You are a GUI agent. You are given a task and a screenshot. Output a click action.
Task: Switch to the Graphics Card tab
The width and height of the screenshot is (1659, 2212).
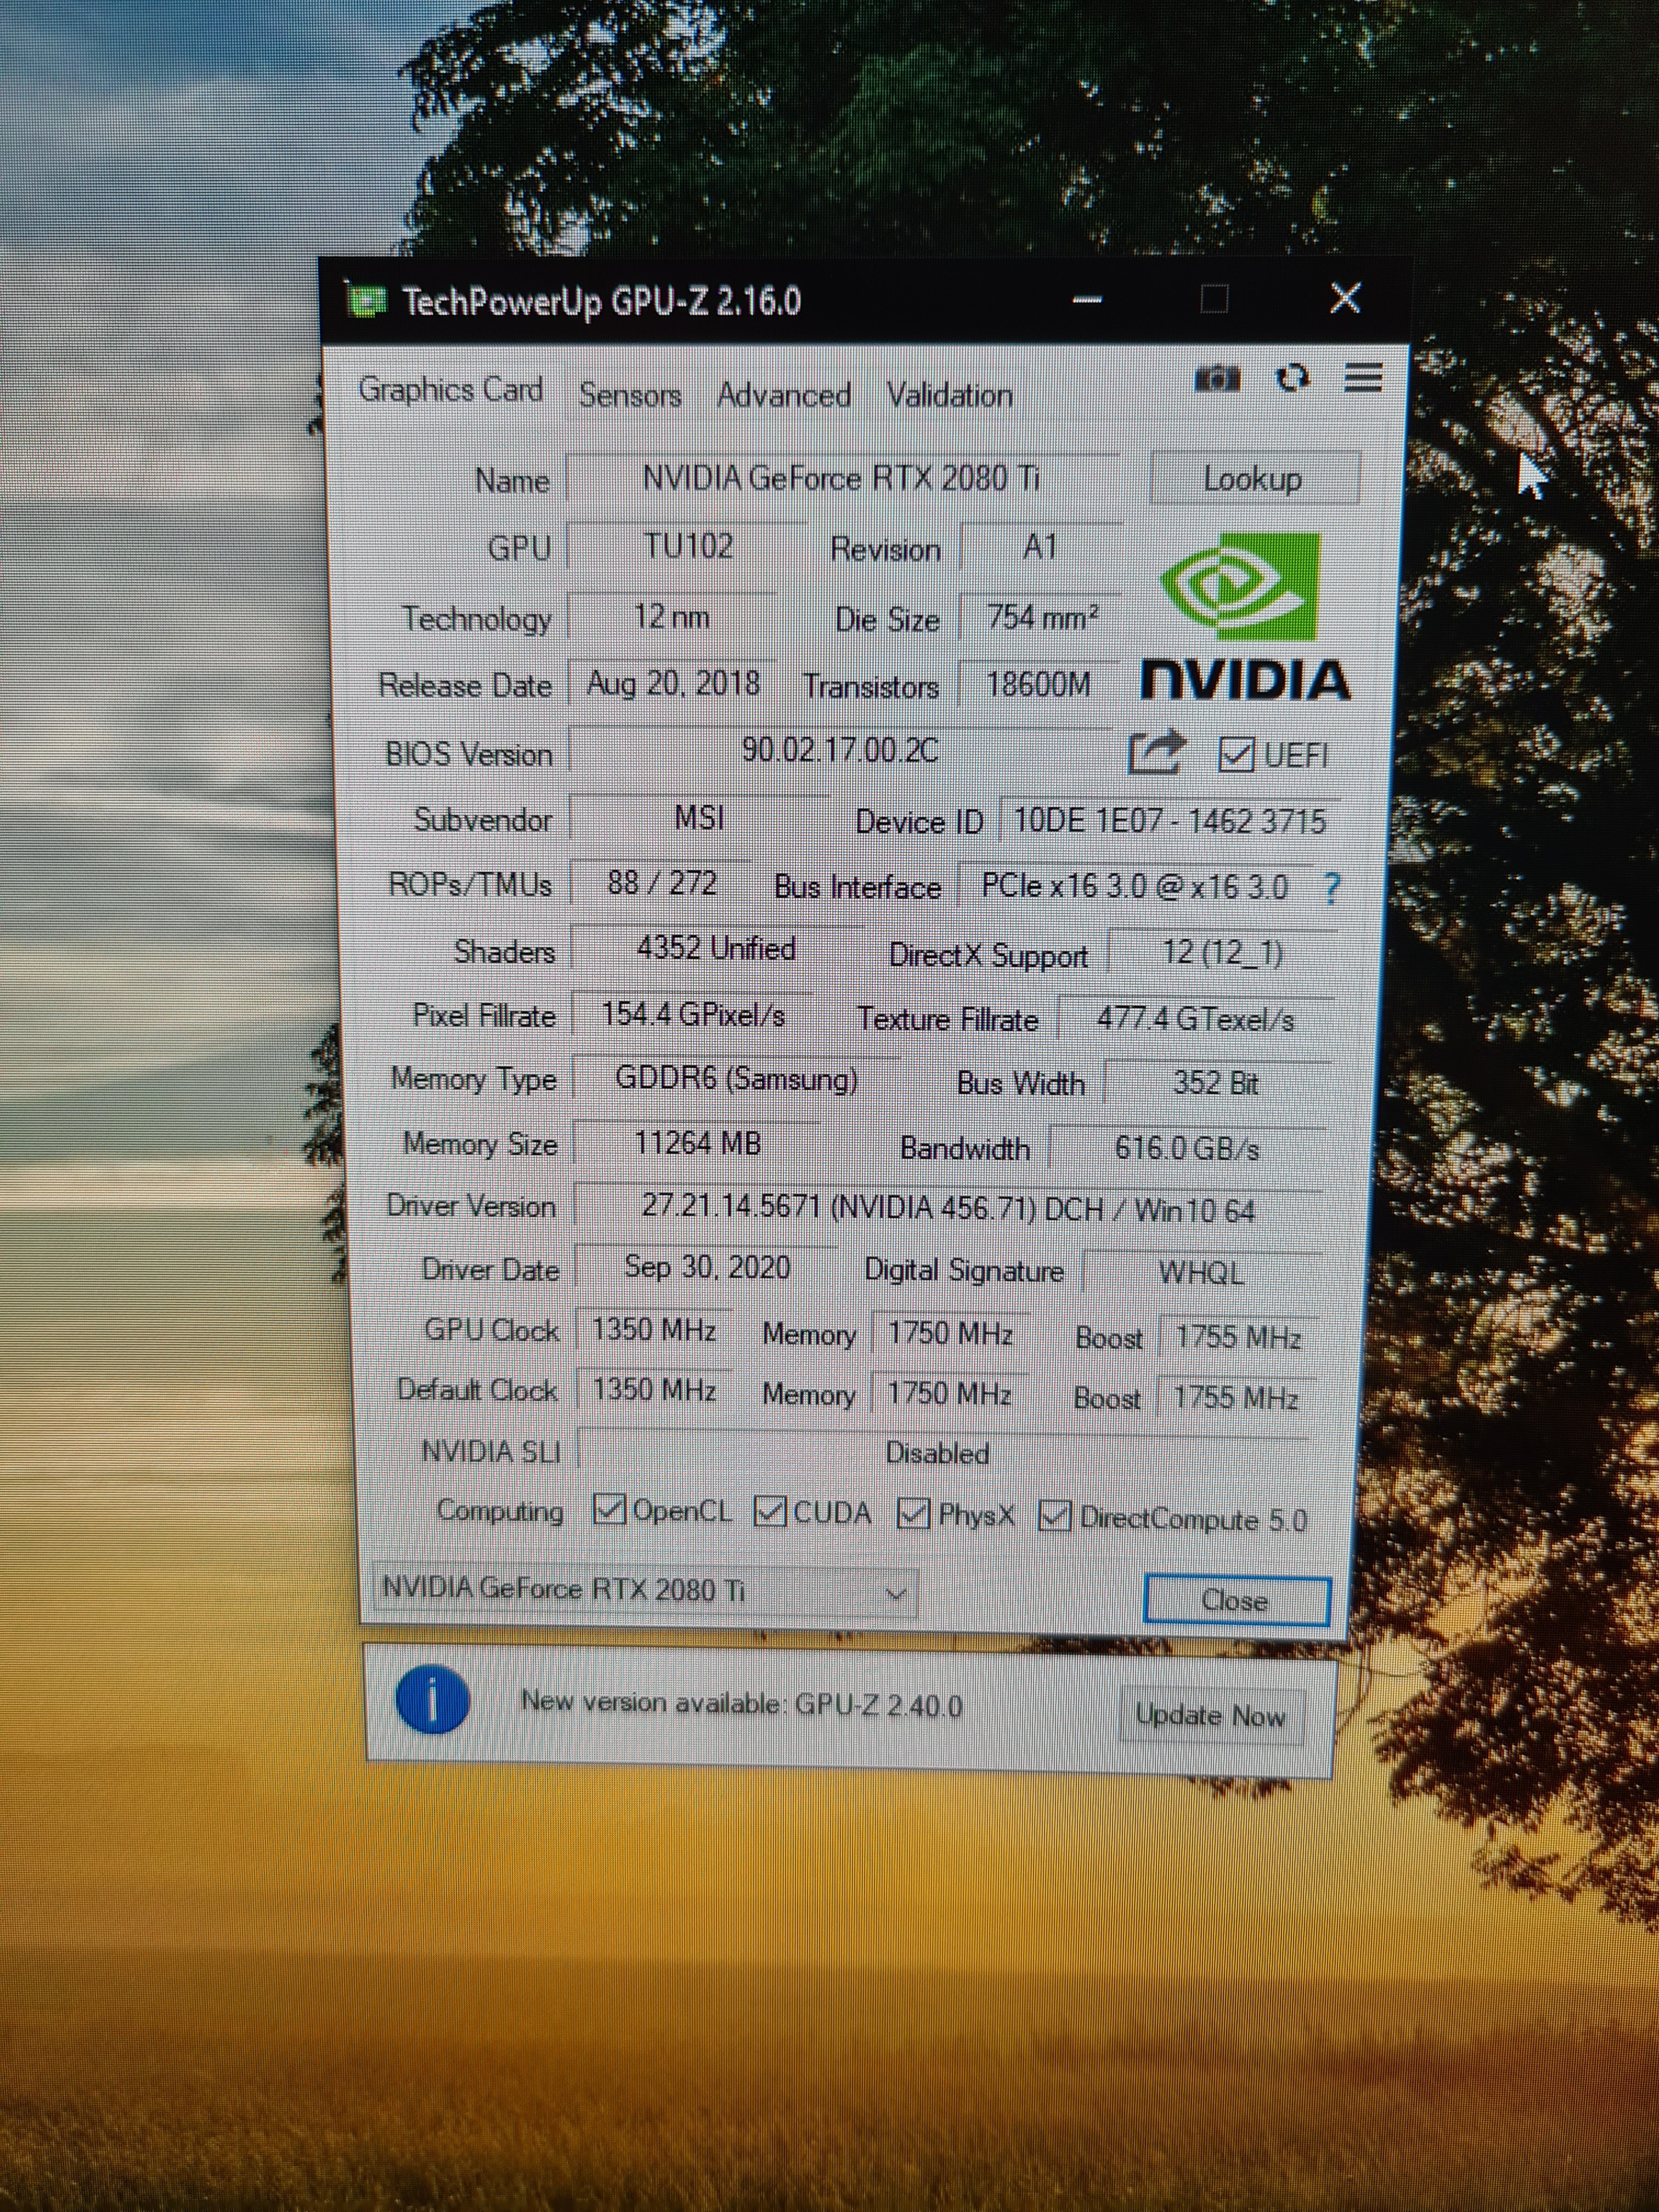[x=451, y=389]
